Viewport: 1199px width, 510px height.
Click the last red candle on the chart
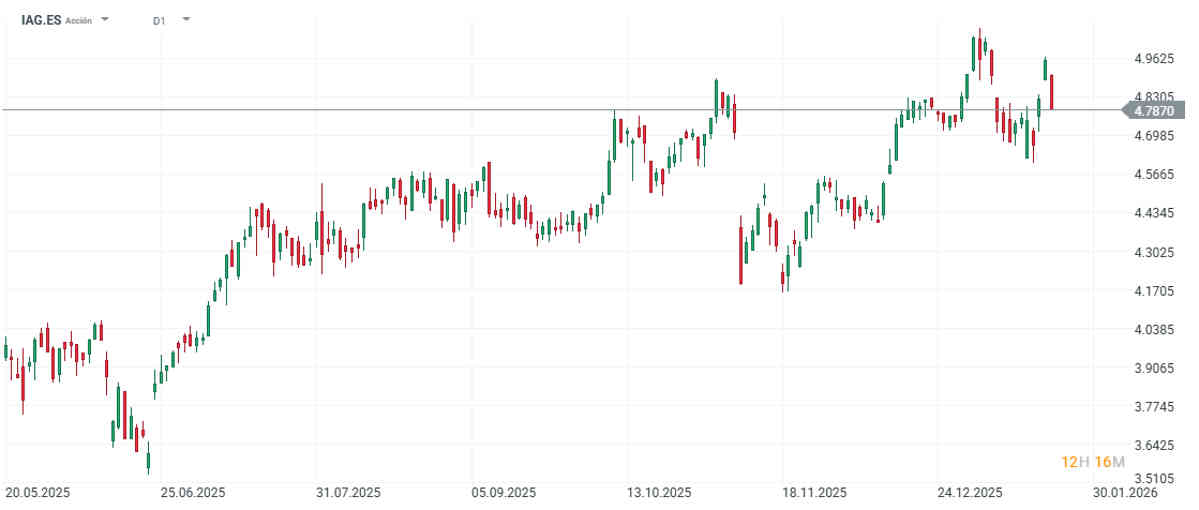coord(1052,91)
